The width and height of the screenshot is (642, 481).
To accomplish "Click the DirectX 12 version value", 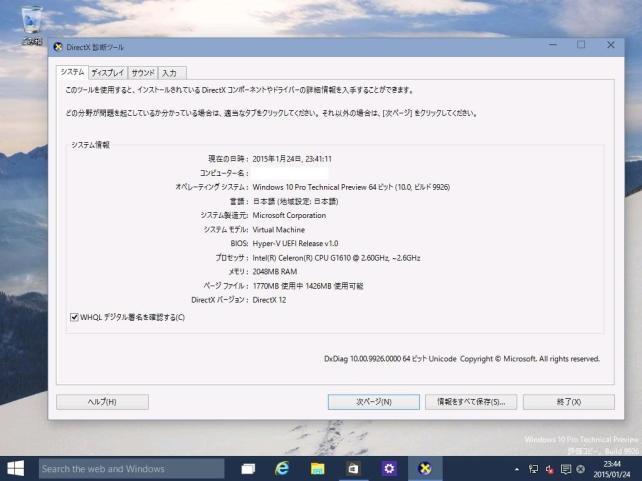I will (269, 300).
